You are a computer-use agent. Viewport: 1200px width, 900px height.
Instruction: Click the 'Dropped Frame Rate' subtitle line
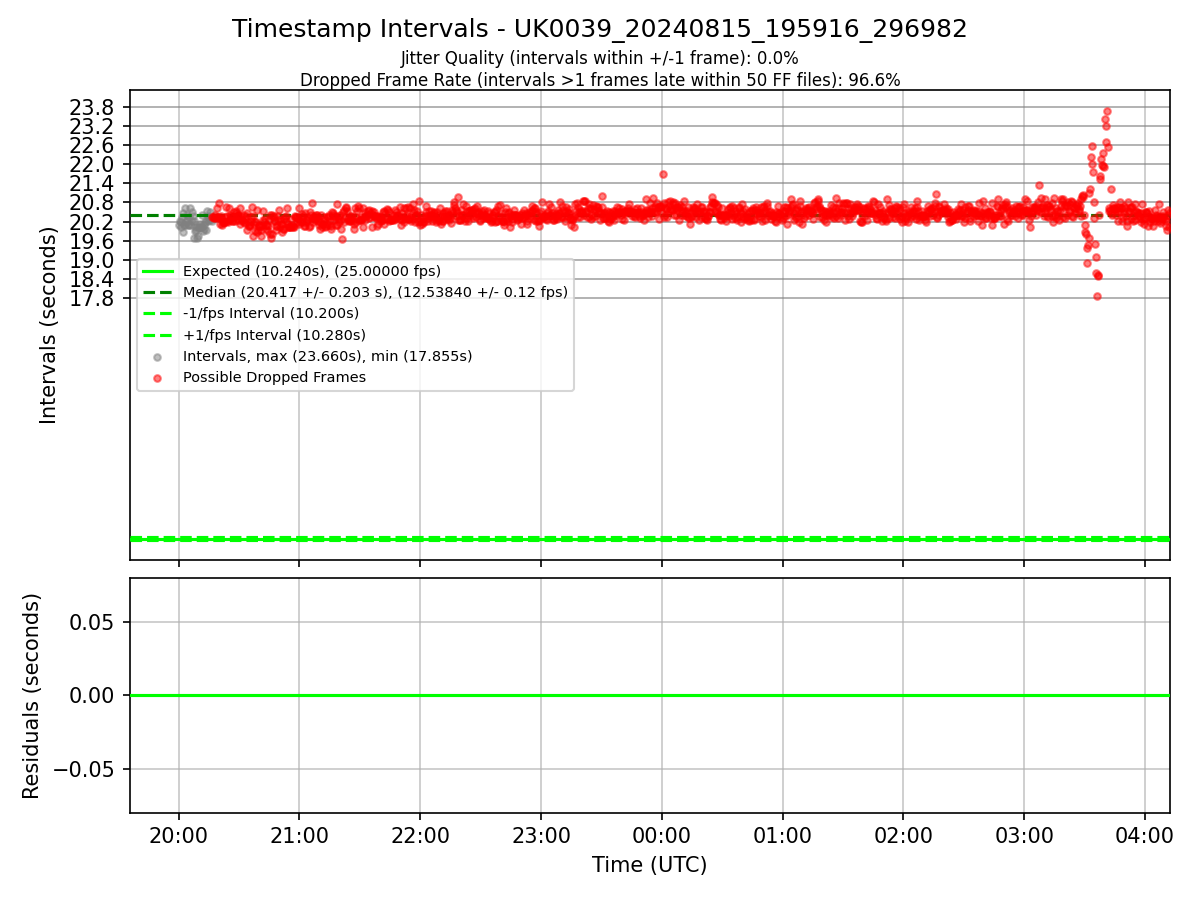click(x=600, y=80)
